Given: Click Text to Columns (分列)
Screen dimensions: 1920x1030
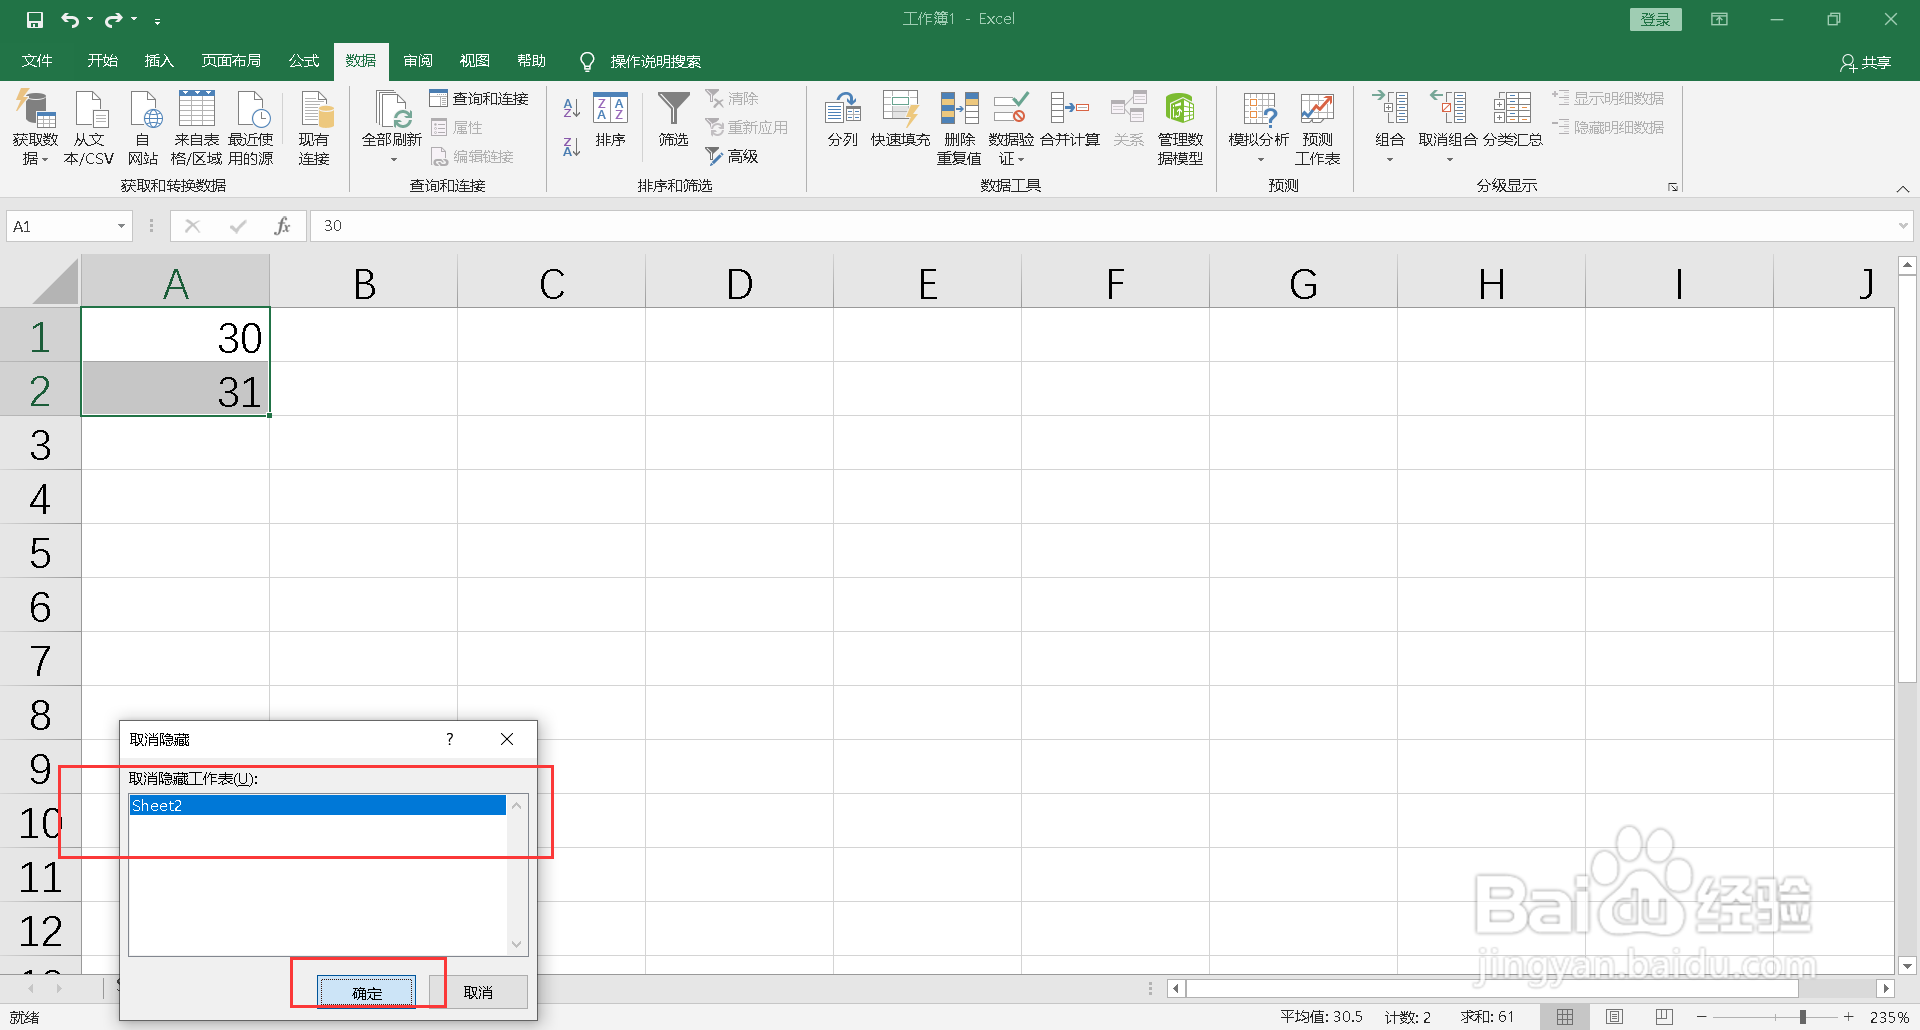Looking at the screenshot, I should coord(843,120).
